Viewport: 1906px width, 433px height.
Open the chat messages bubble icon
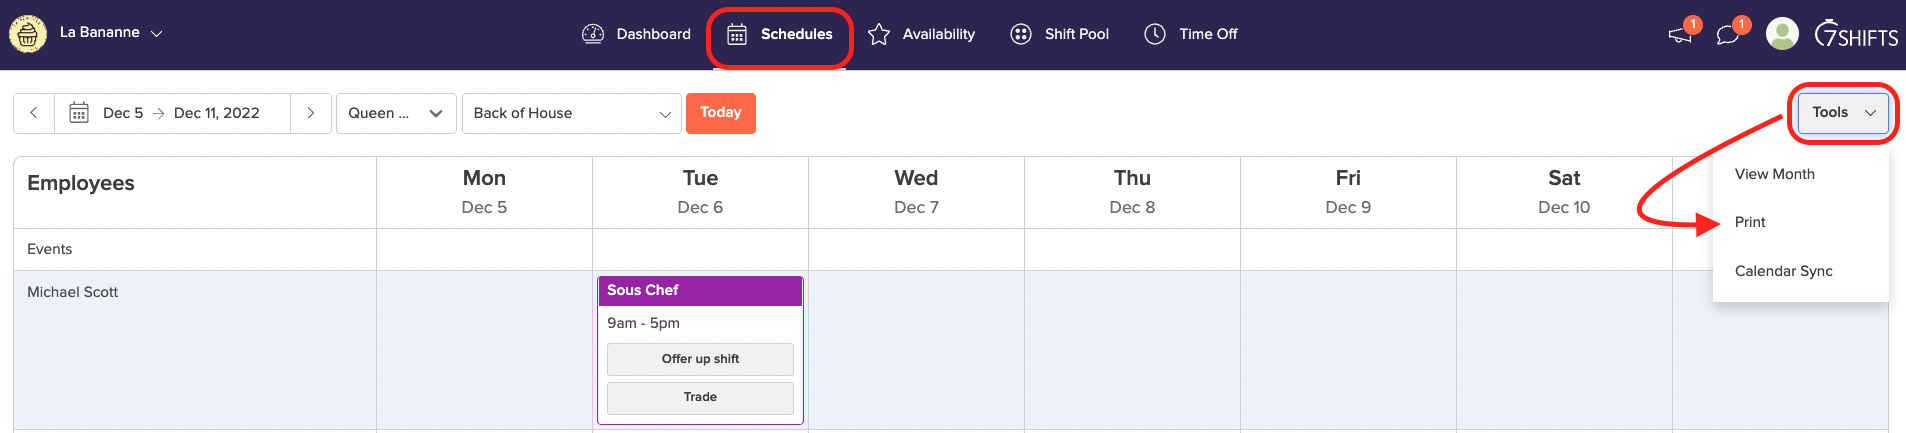1727,35
